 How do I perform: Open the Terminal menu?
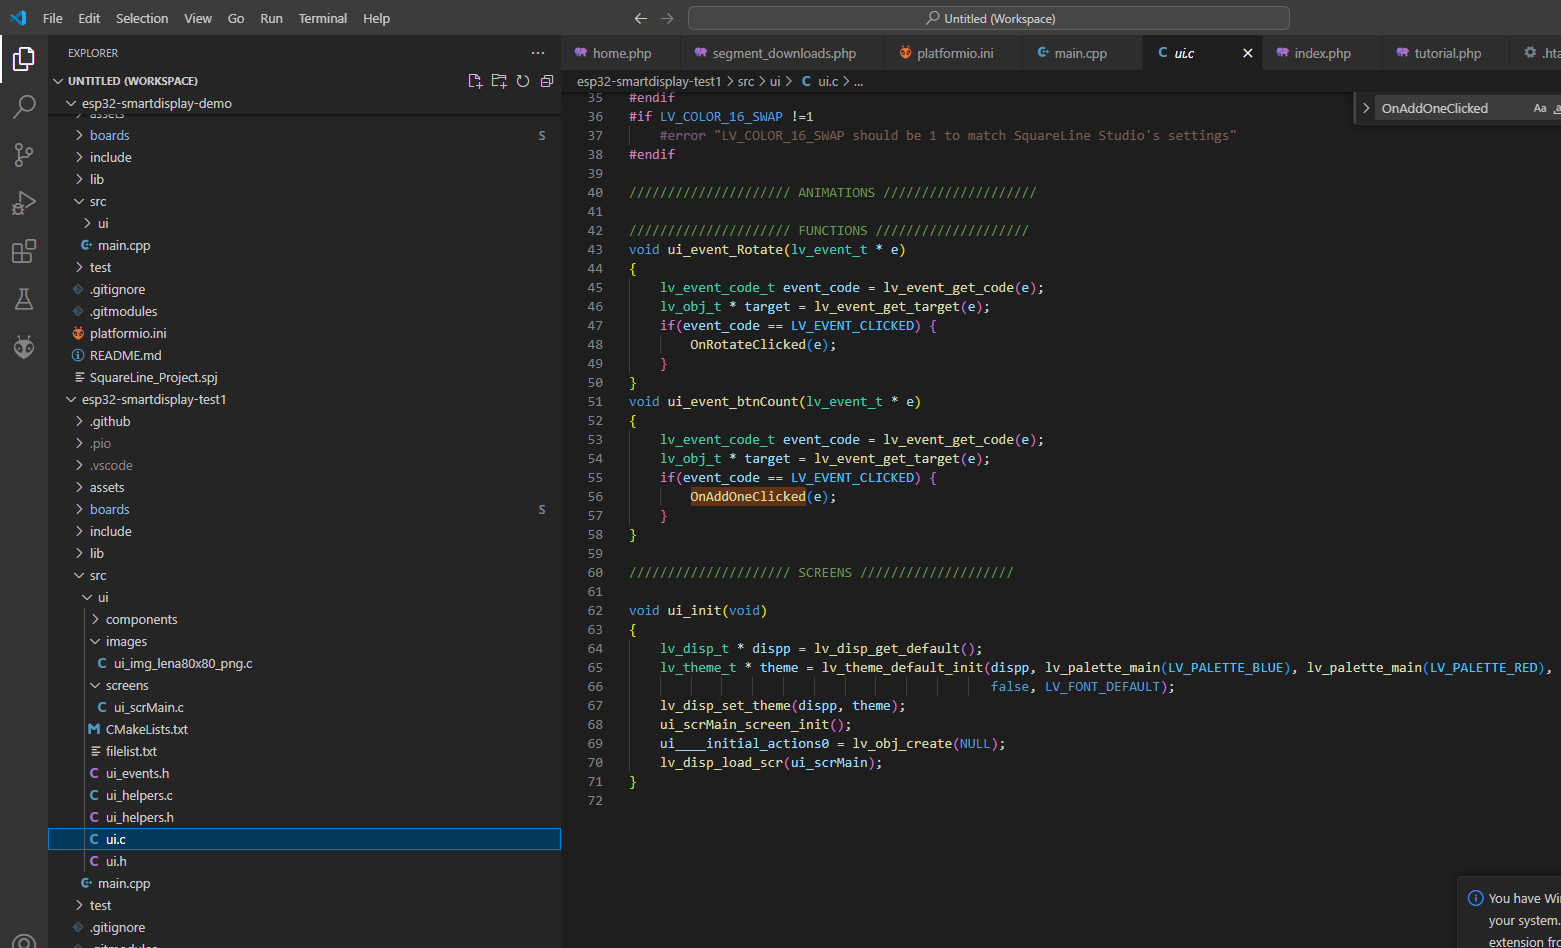pyautogui.click(x=322, y=18)
